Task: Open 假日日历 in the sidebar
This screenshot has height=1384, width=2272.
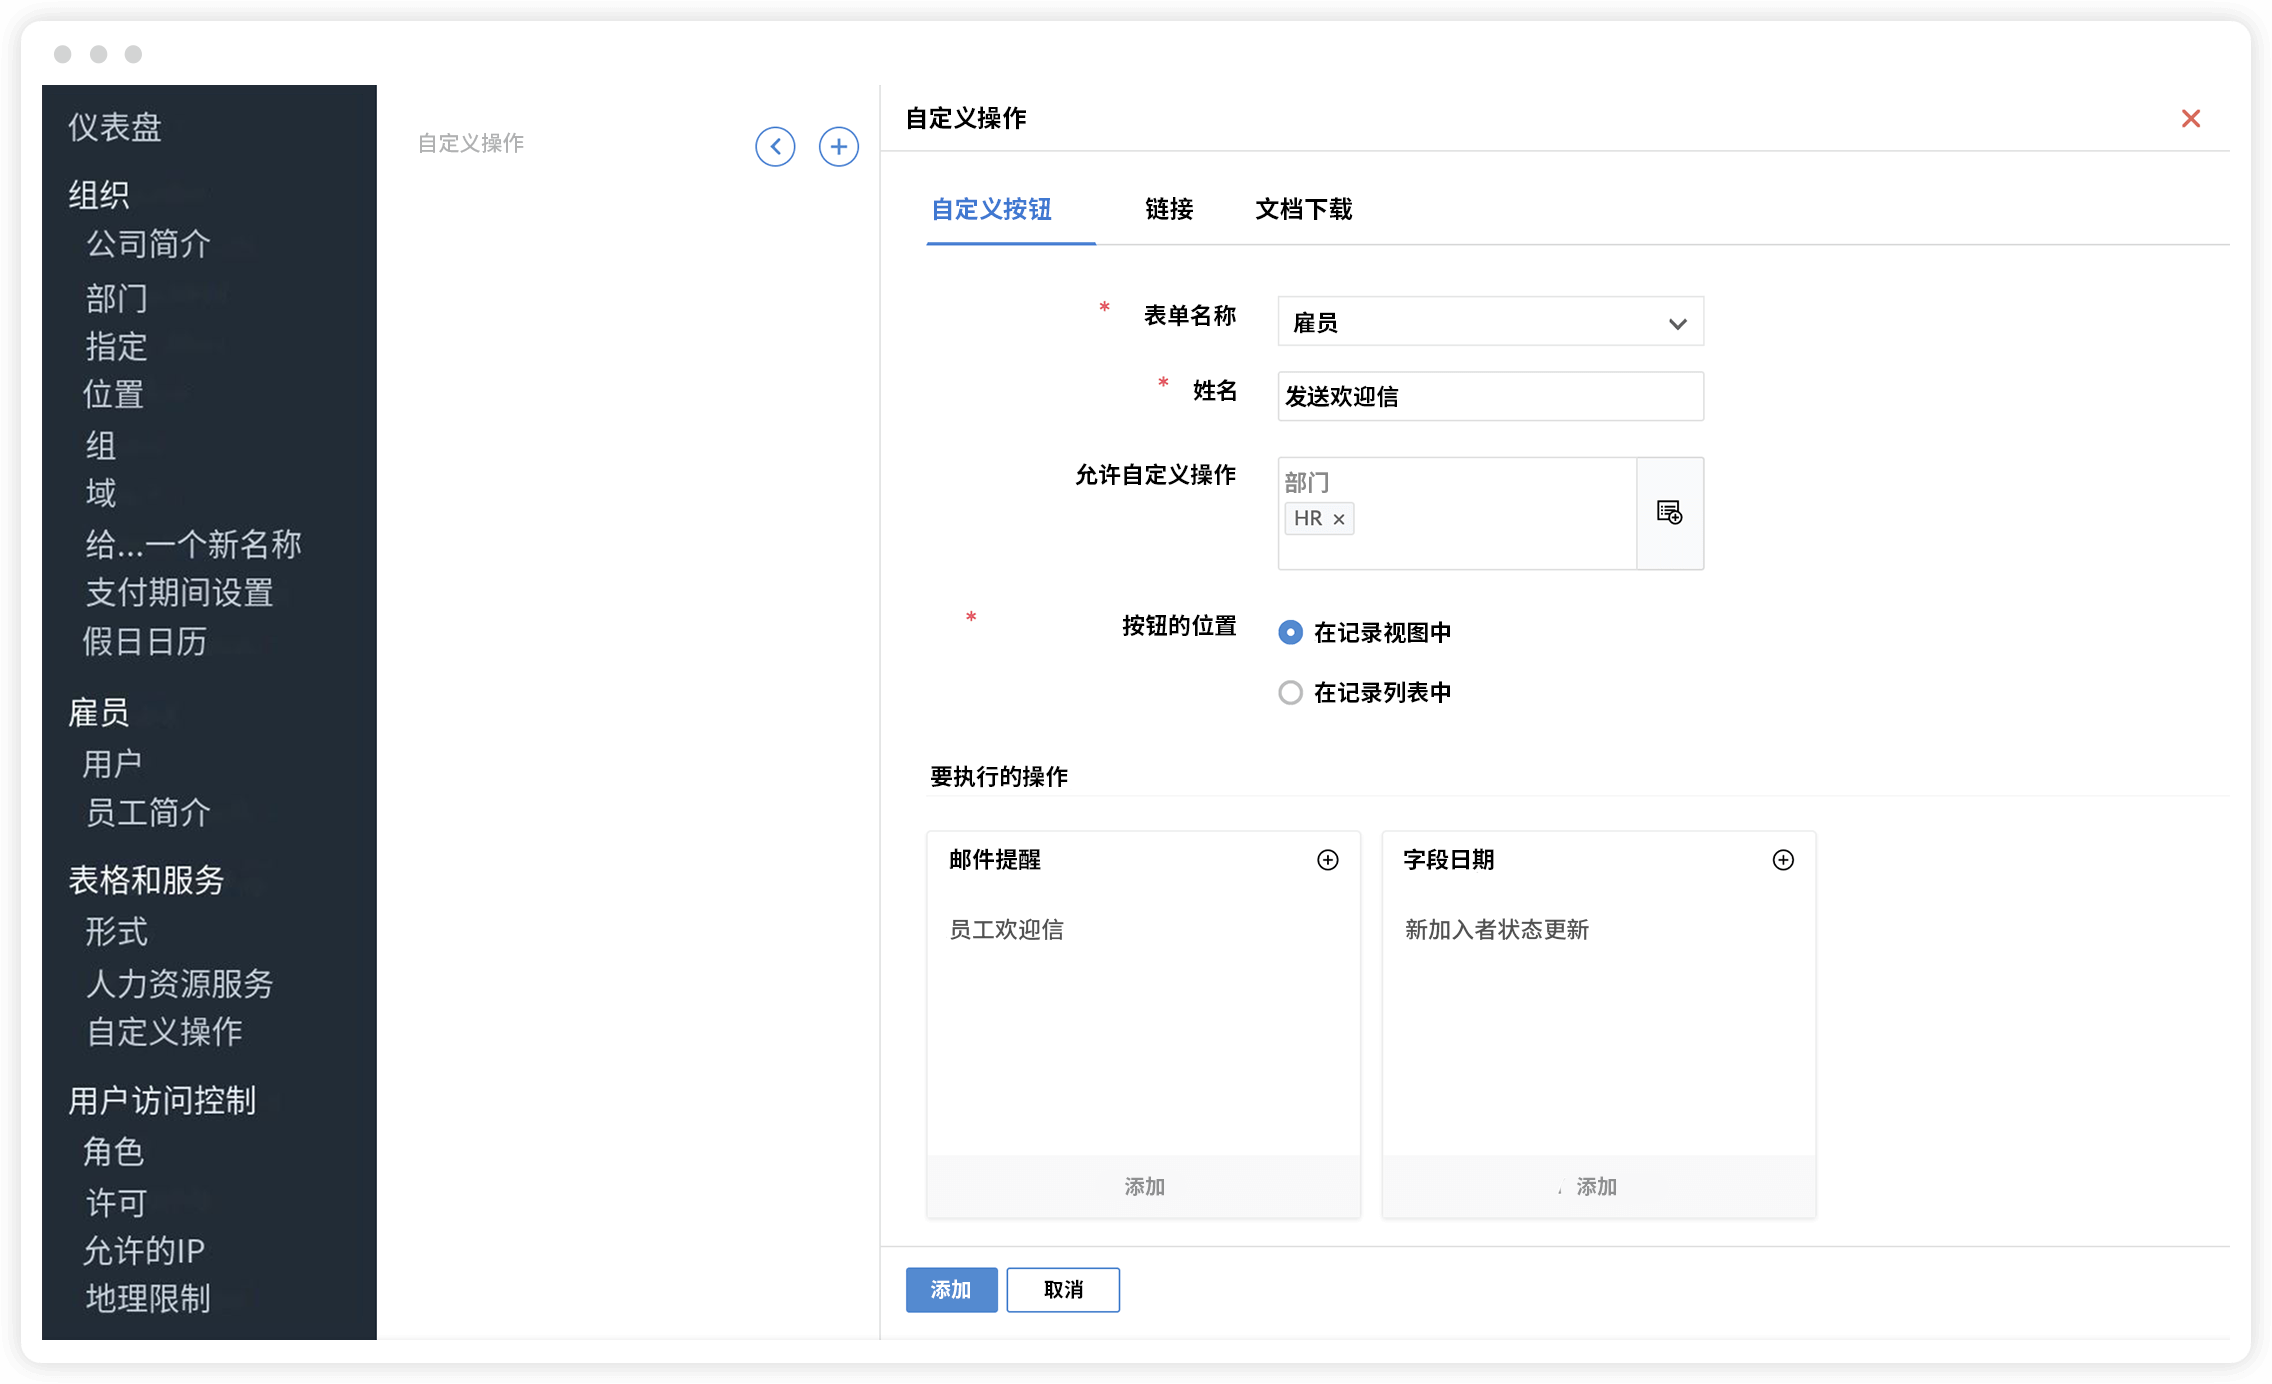Action: coord(145,642)
